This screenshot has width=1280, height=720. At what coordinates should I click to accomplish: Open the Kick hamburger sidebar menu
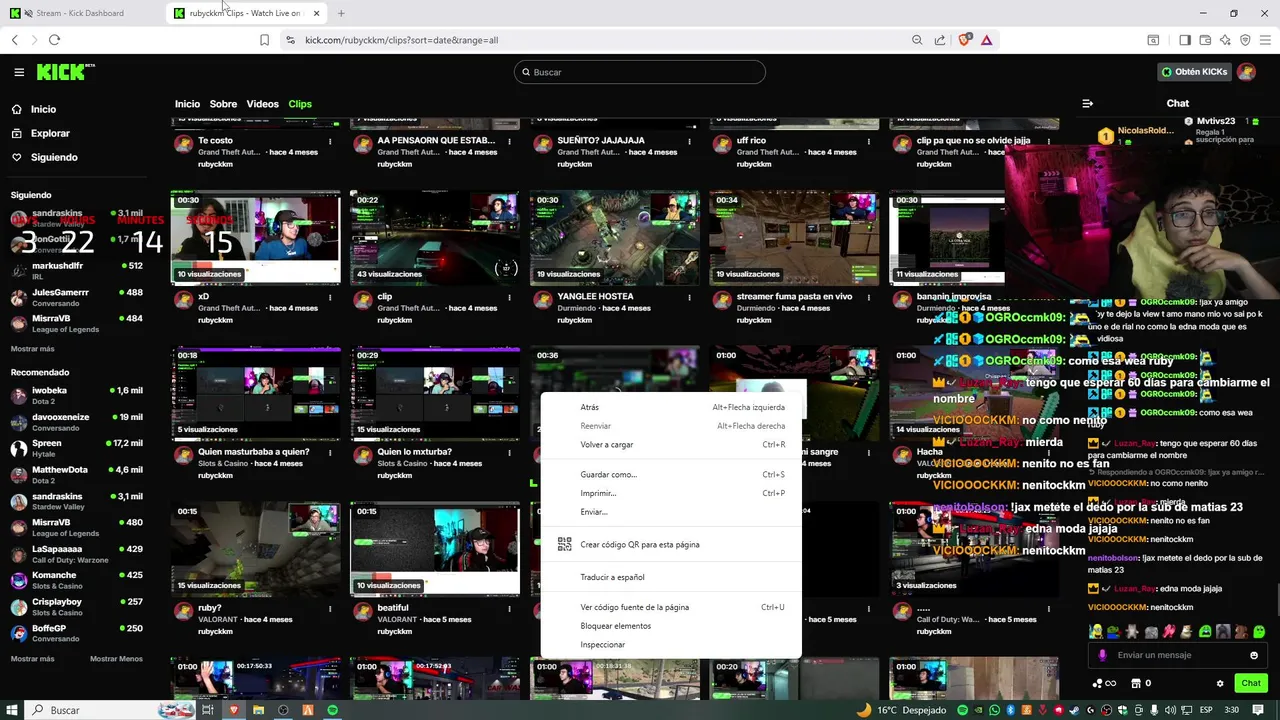[19, 72]
